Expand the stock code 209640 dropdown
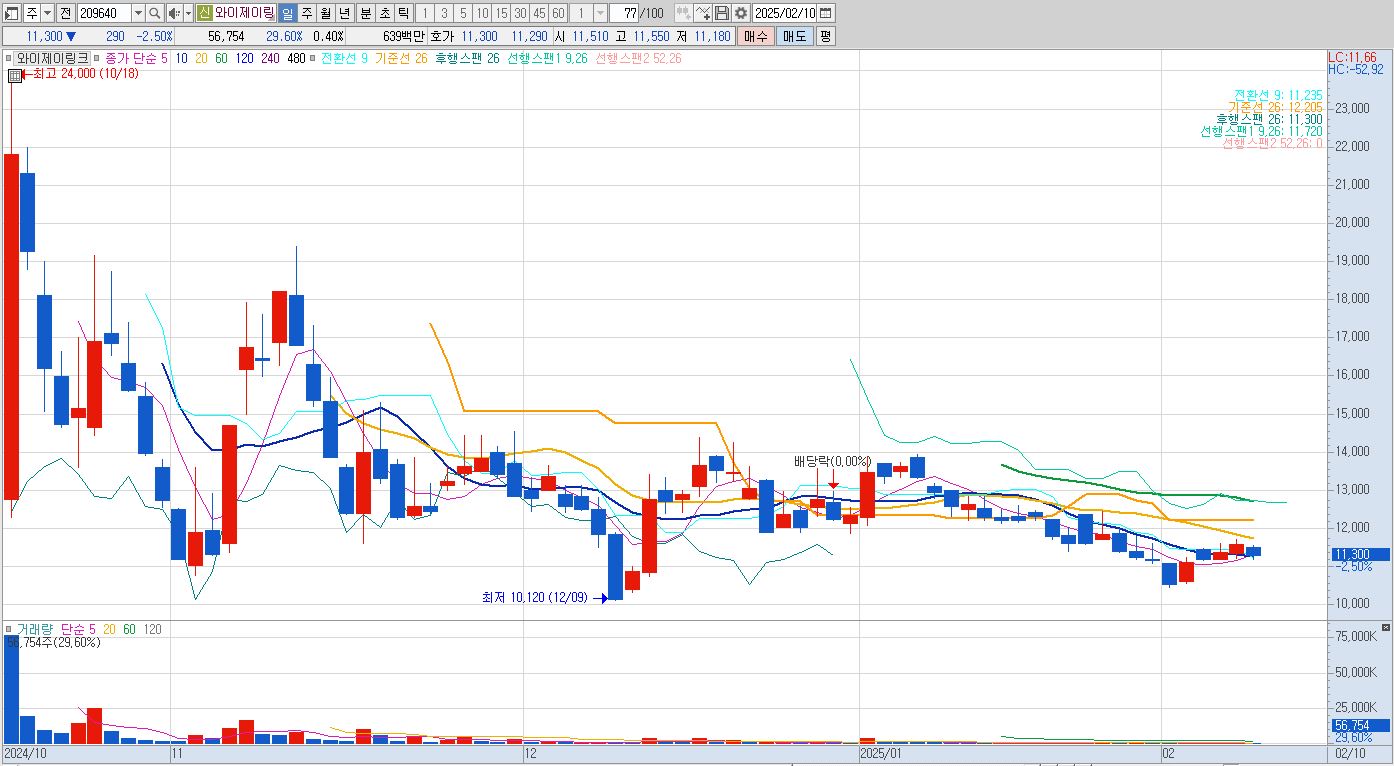 (x=139, y=13)
